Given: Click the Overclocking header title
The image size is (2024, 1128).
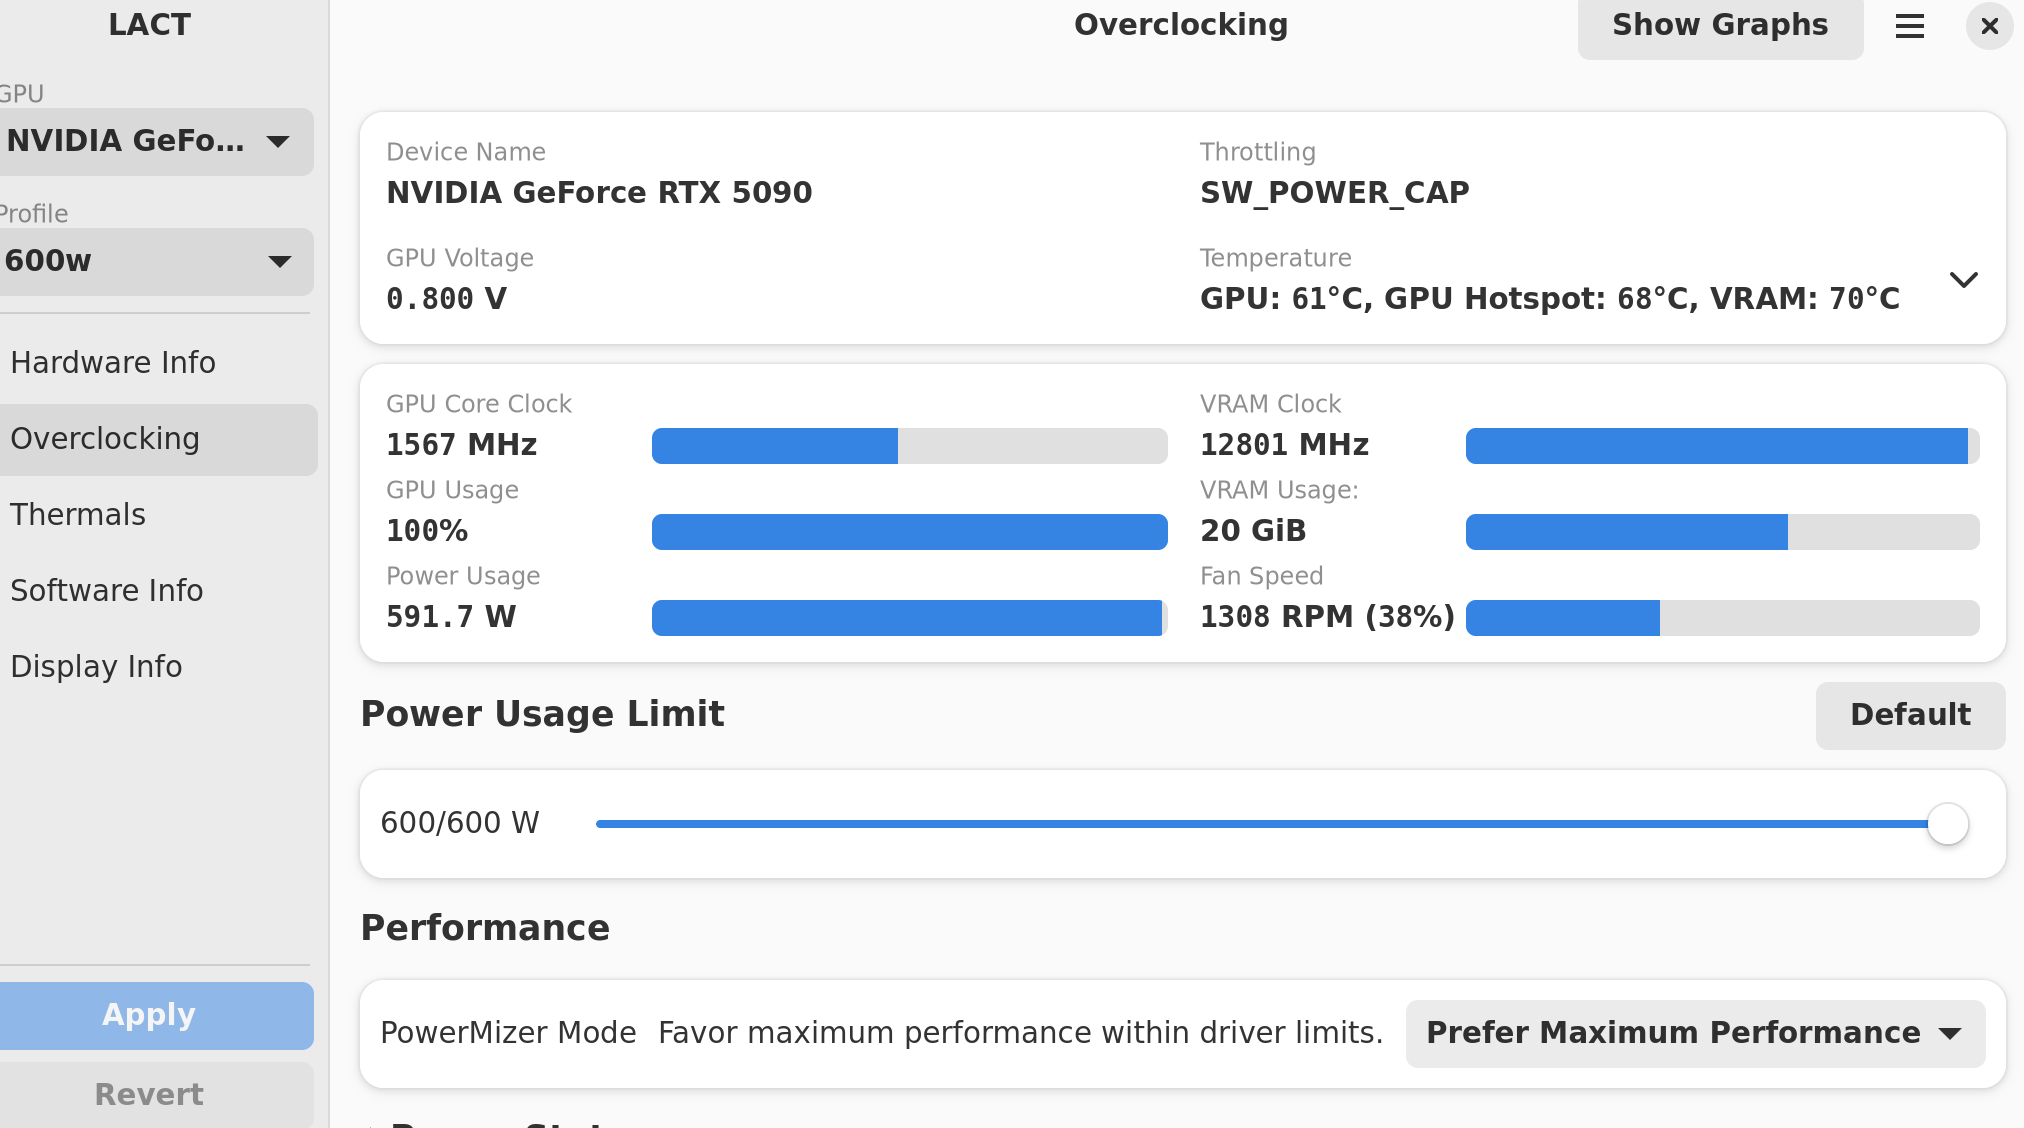Looking at the screenshot, I should pos(1181,25).
